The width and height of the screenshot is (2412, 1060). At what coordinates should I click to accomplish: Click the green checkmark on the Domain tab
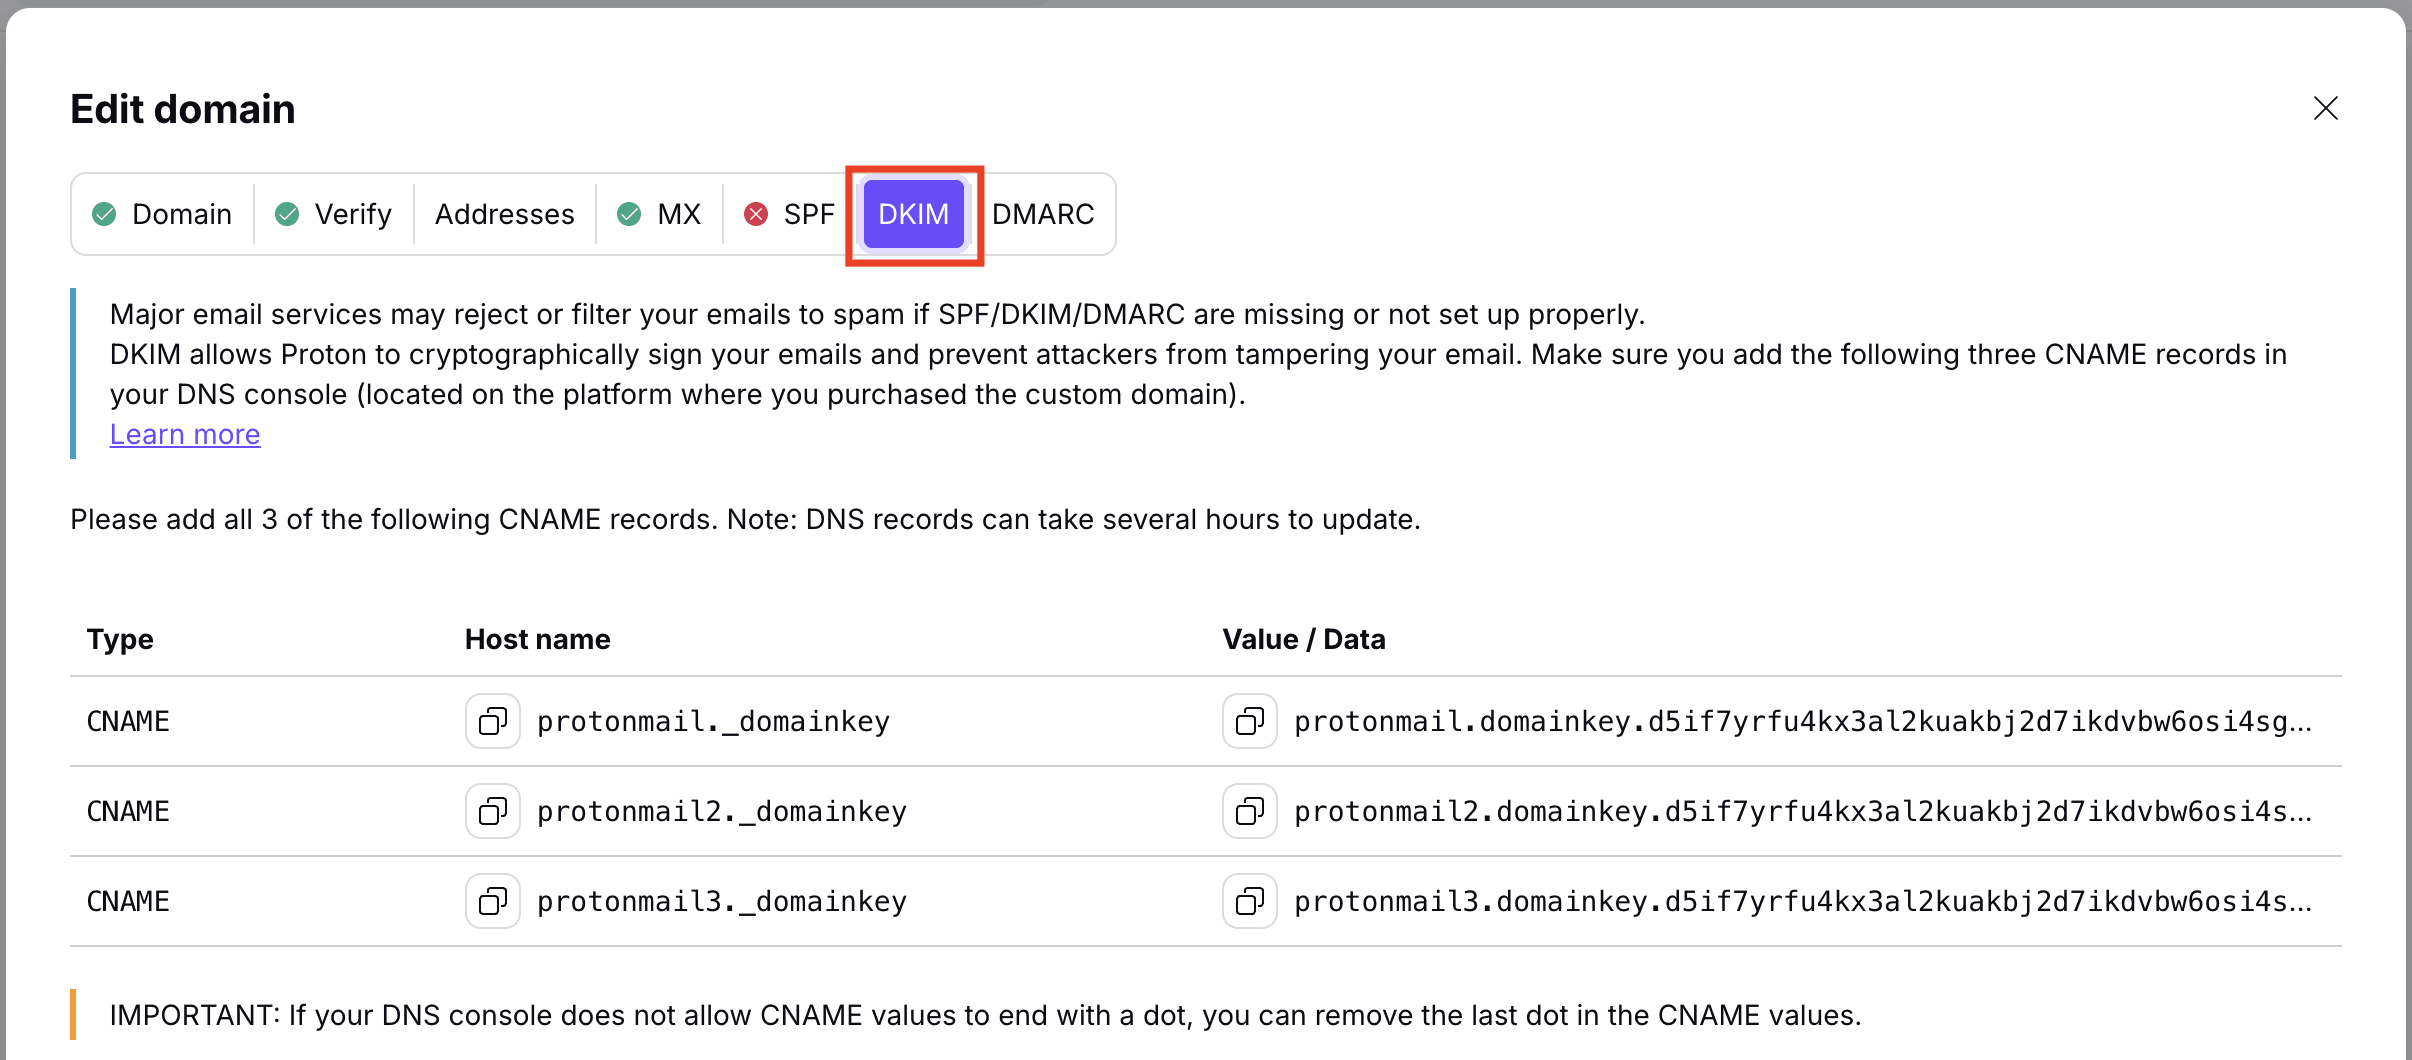pyautogui.click(x=104, y=213)
